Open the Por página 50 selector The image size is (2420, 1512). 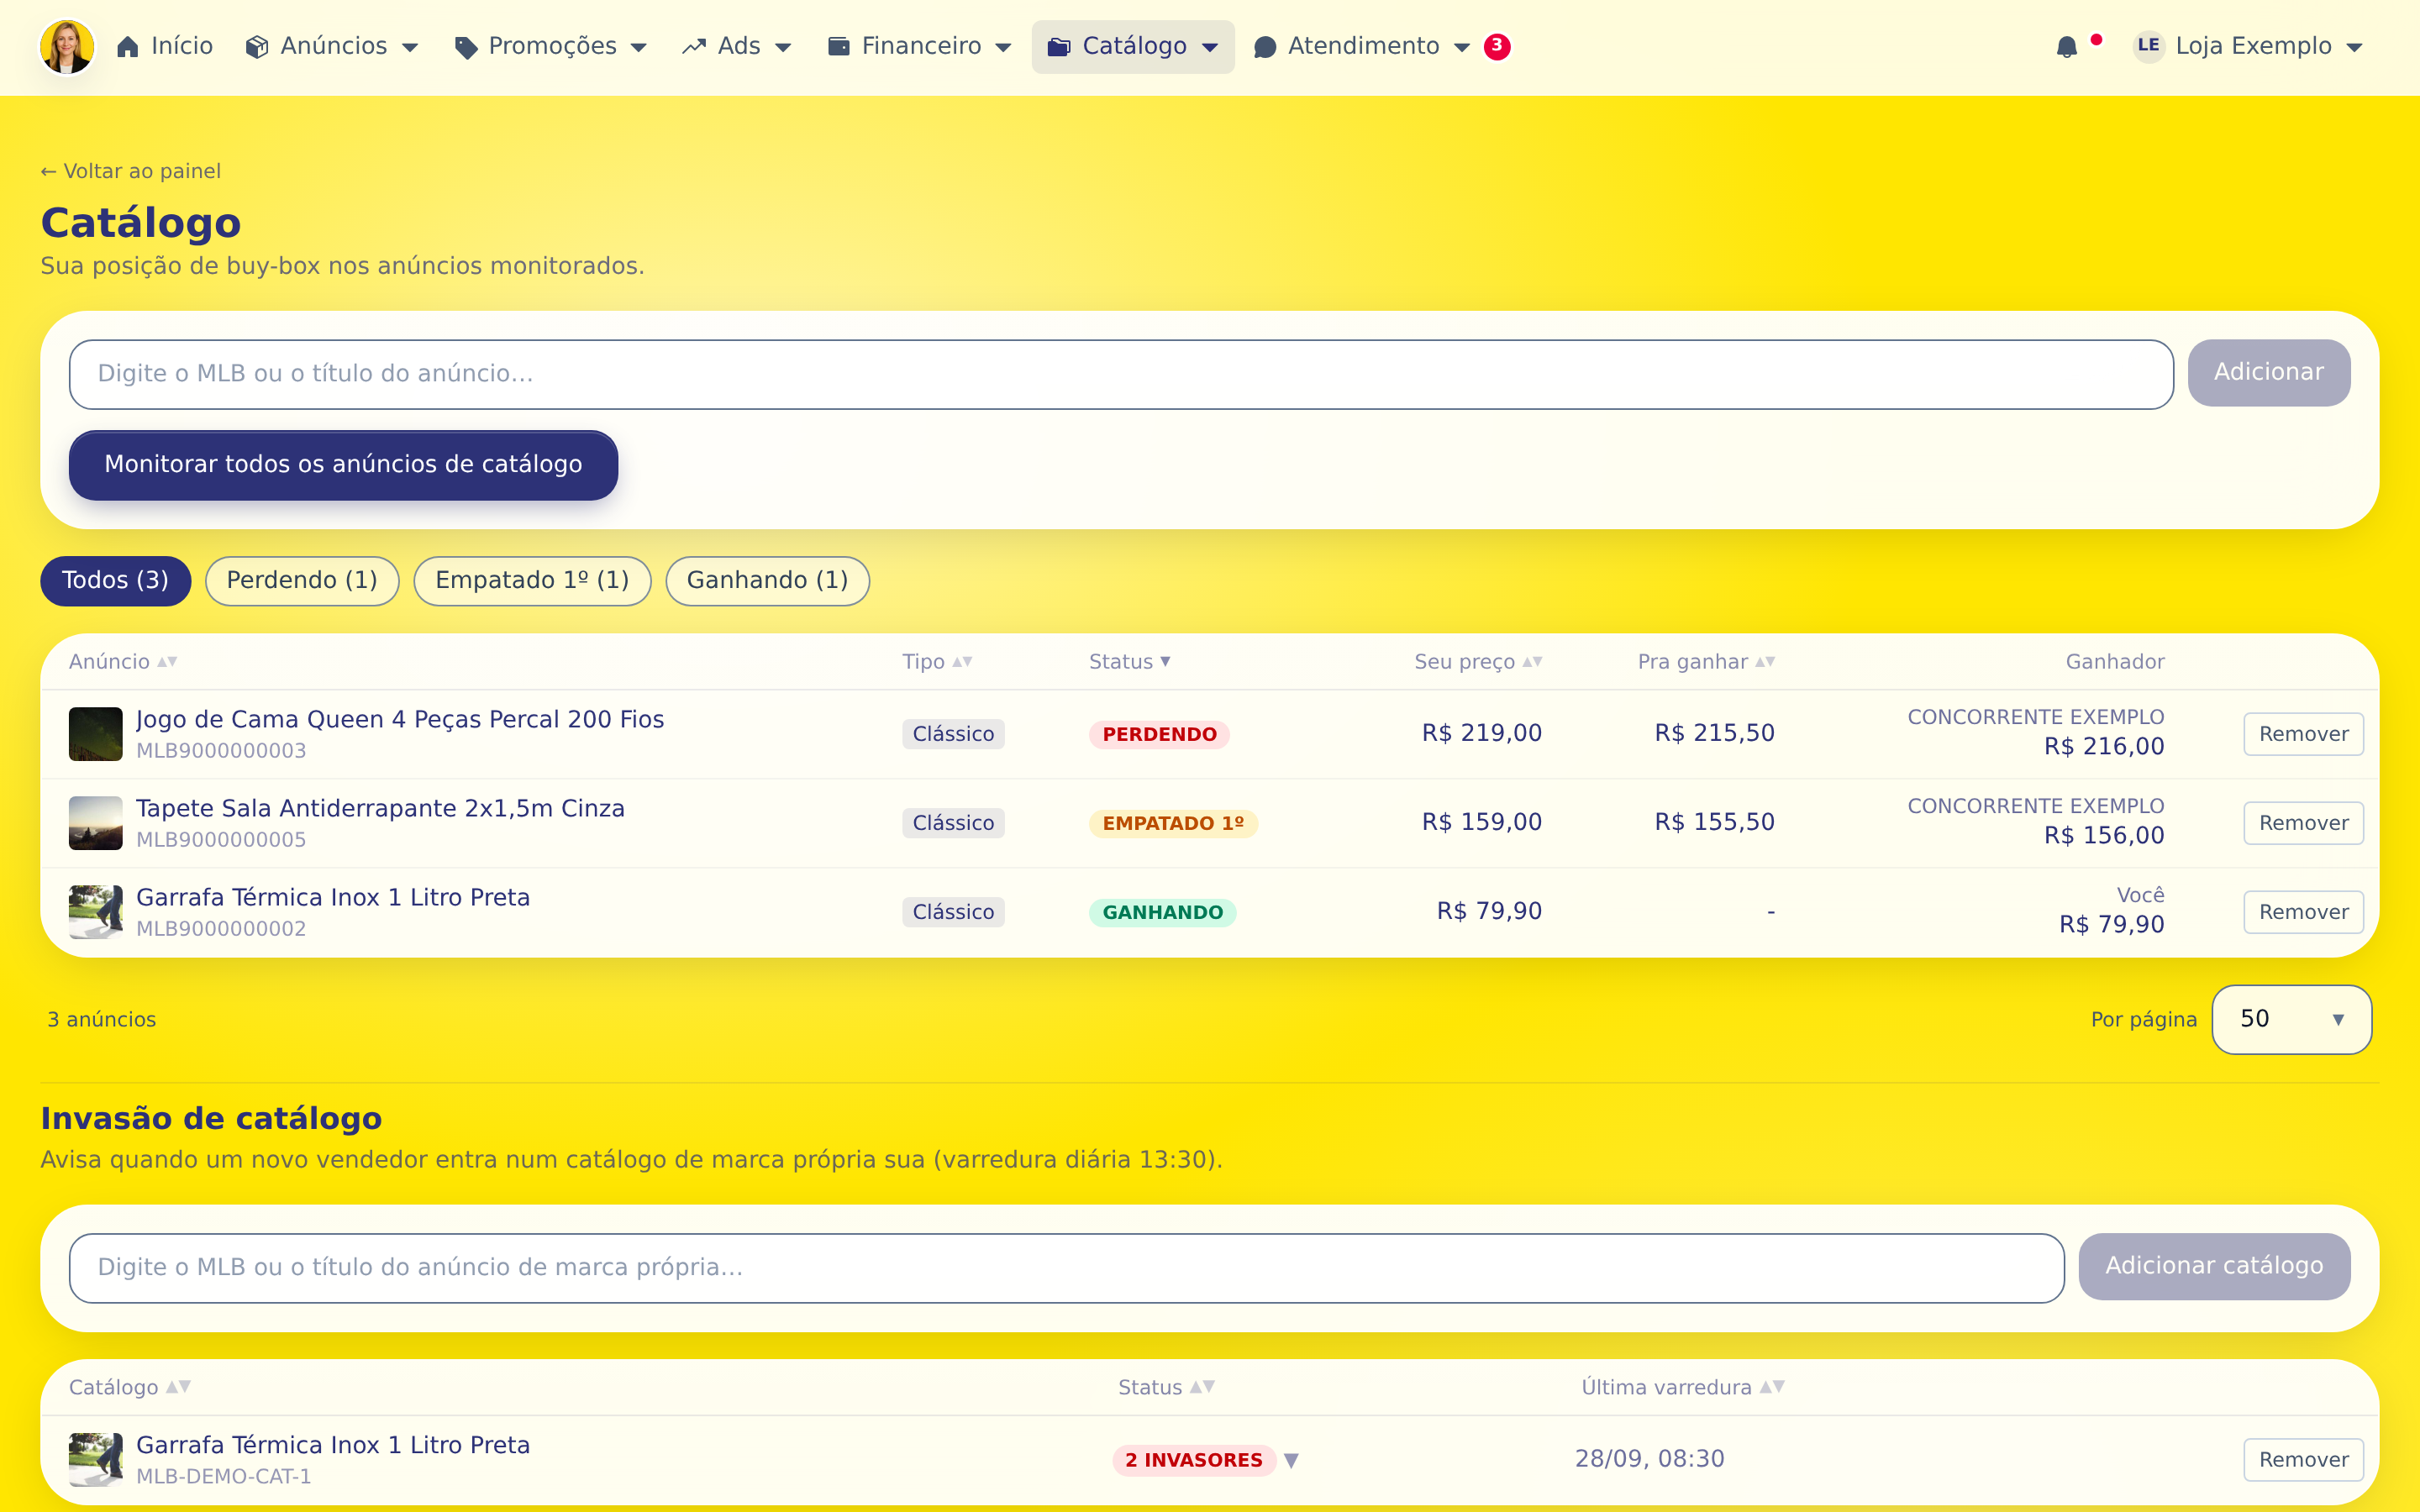[2291, 1019]
